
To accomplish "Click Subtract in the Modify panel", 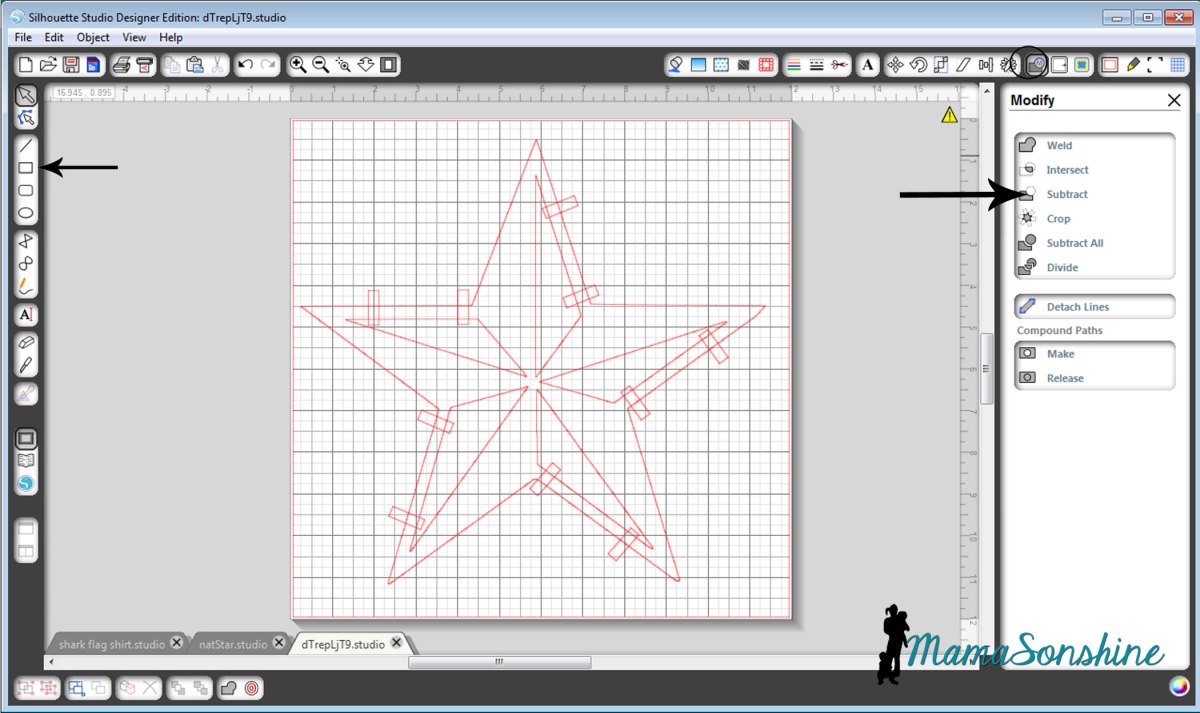I will click(x=1066, y=194).
